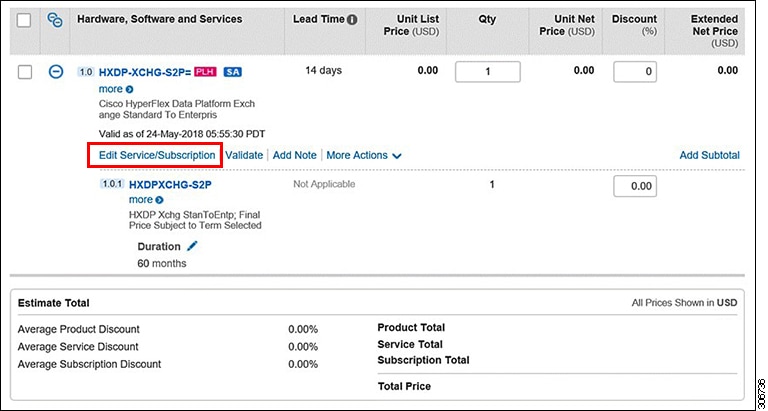The image size is (768, 411).
Task: Click the Estimate Total heading
Action: tap(53, 303)
